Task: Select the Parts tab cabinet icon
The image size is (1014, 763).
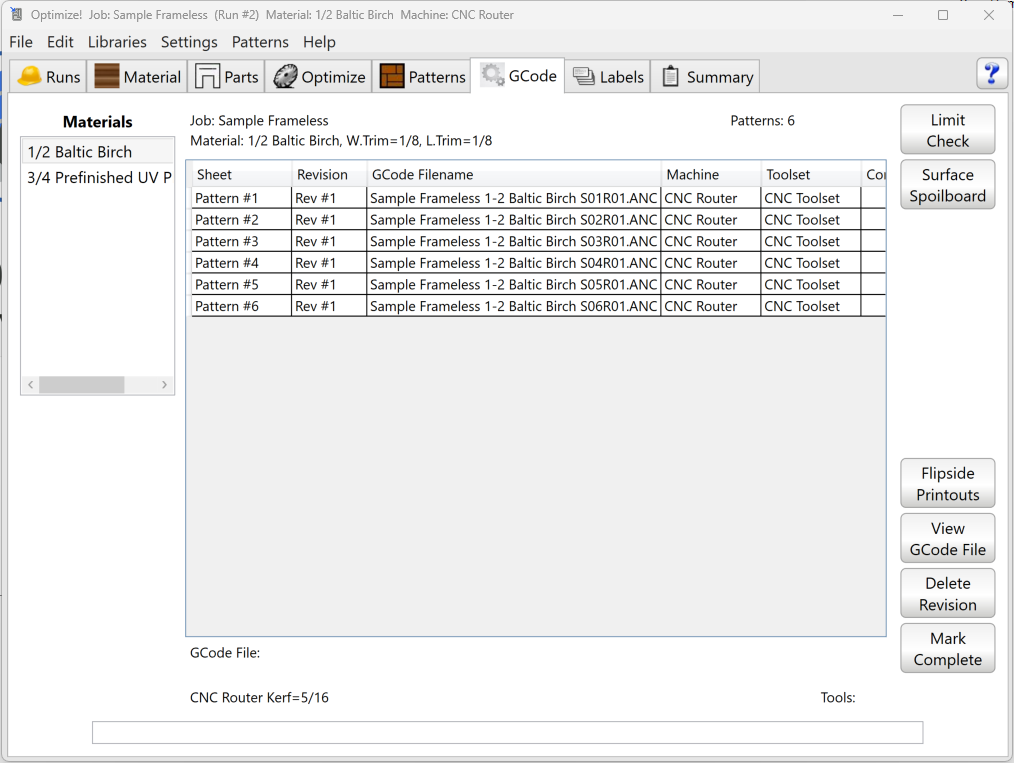Action: [208, 77]
